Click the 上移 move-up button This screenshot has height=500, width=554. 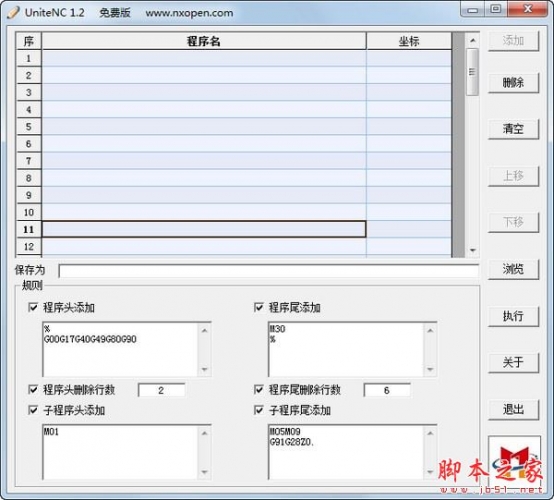pos(513,176)
